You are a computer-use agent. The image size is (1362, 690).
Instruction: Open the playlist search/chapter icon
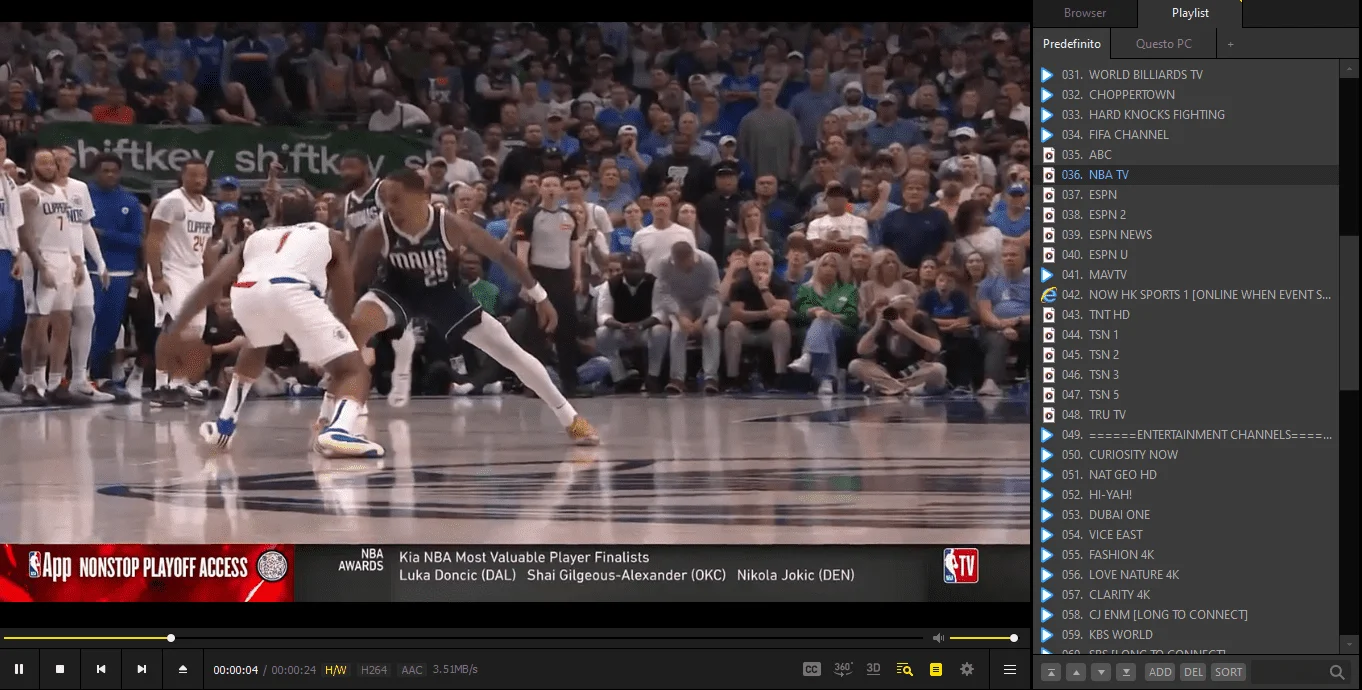coord(905,669)
